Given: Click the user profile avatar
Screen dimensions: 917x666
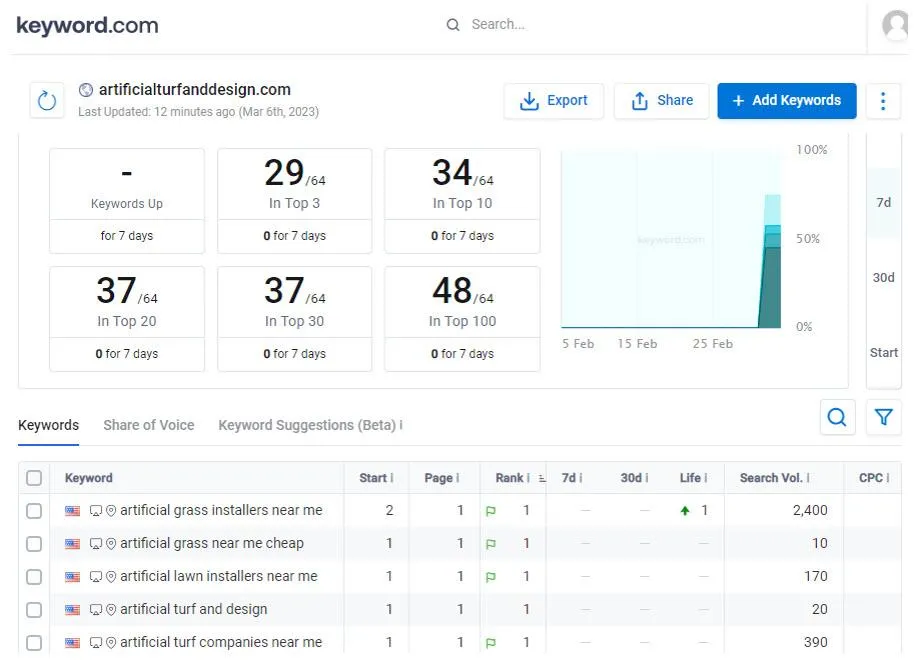Looking at the screenshot, I should pyautogui.click(x=896, y=25).
